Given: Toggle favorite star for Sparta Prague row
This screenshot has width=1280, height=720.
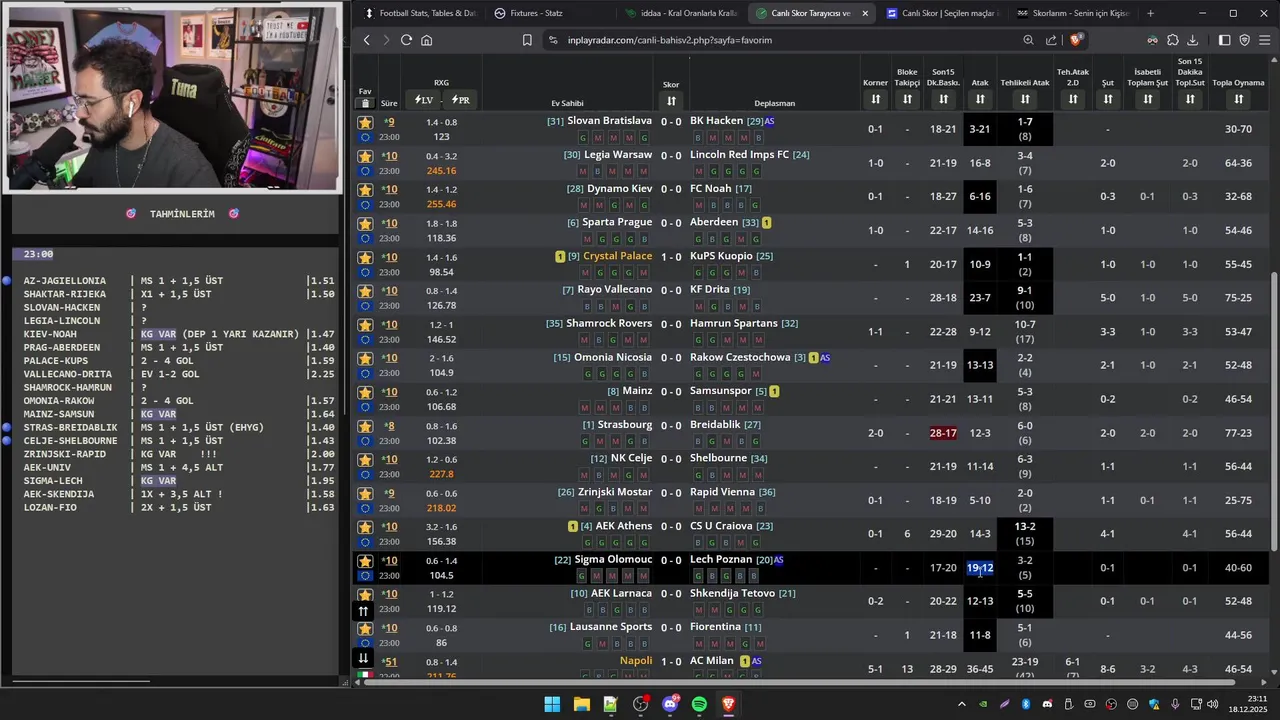Looking at the screenshot, I should pyautogui.click(x=365, y=223).
